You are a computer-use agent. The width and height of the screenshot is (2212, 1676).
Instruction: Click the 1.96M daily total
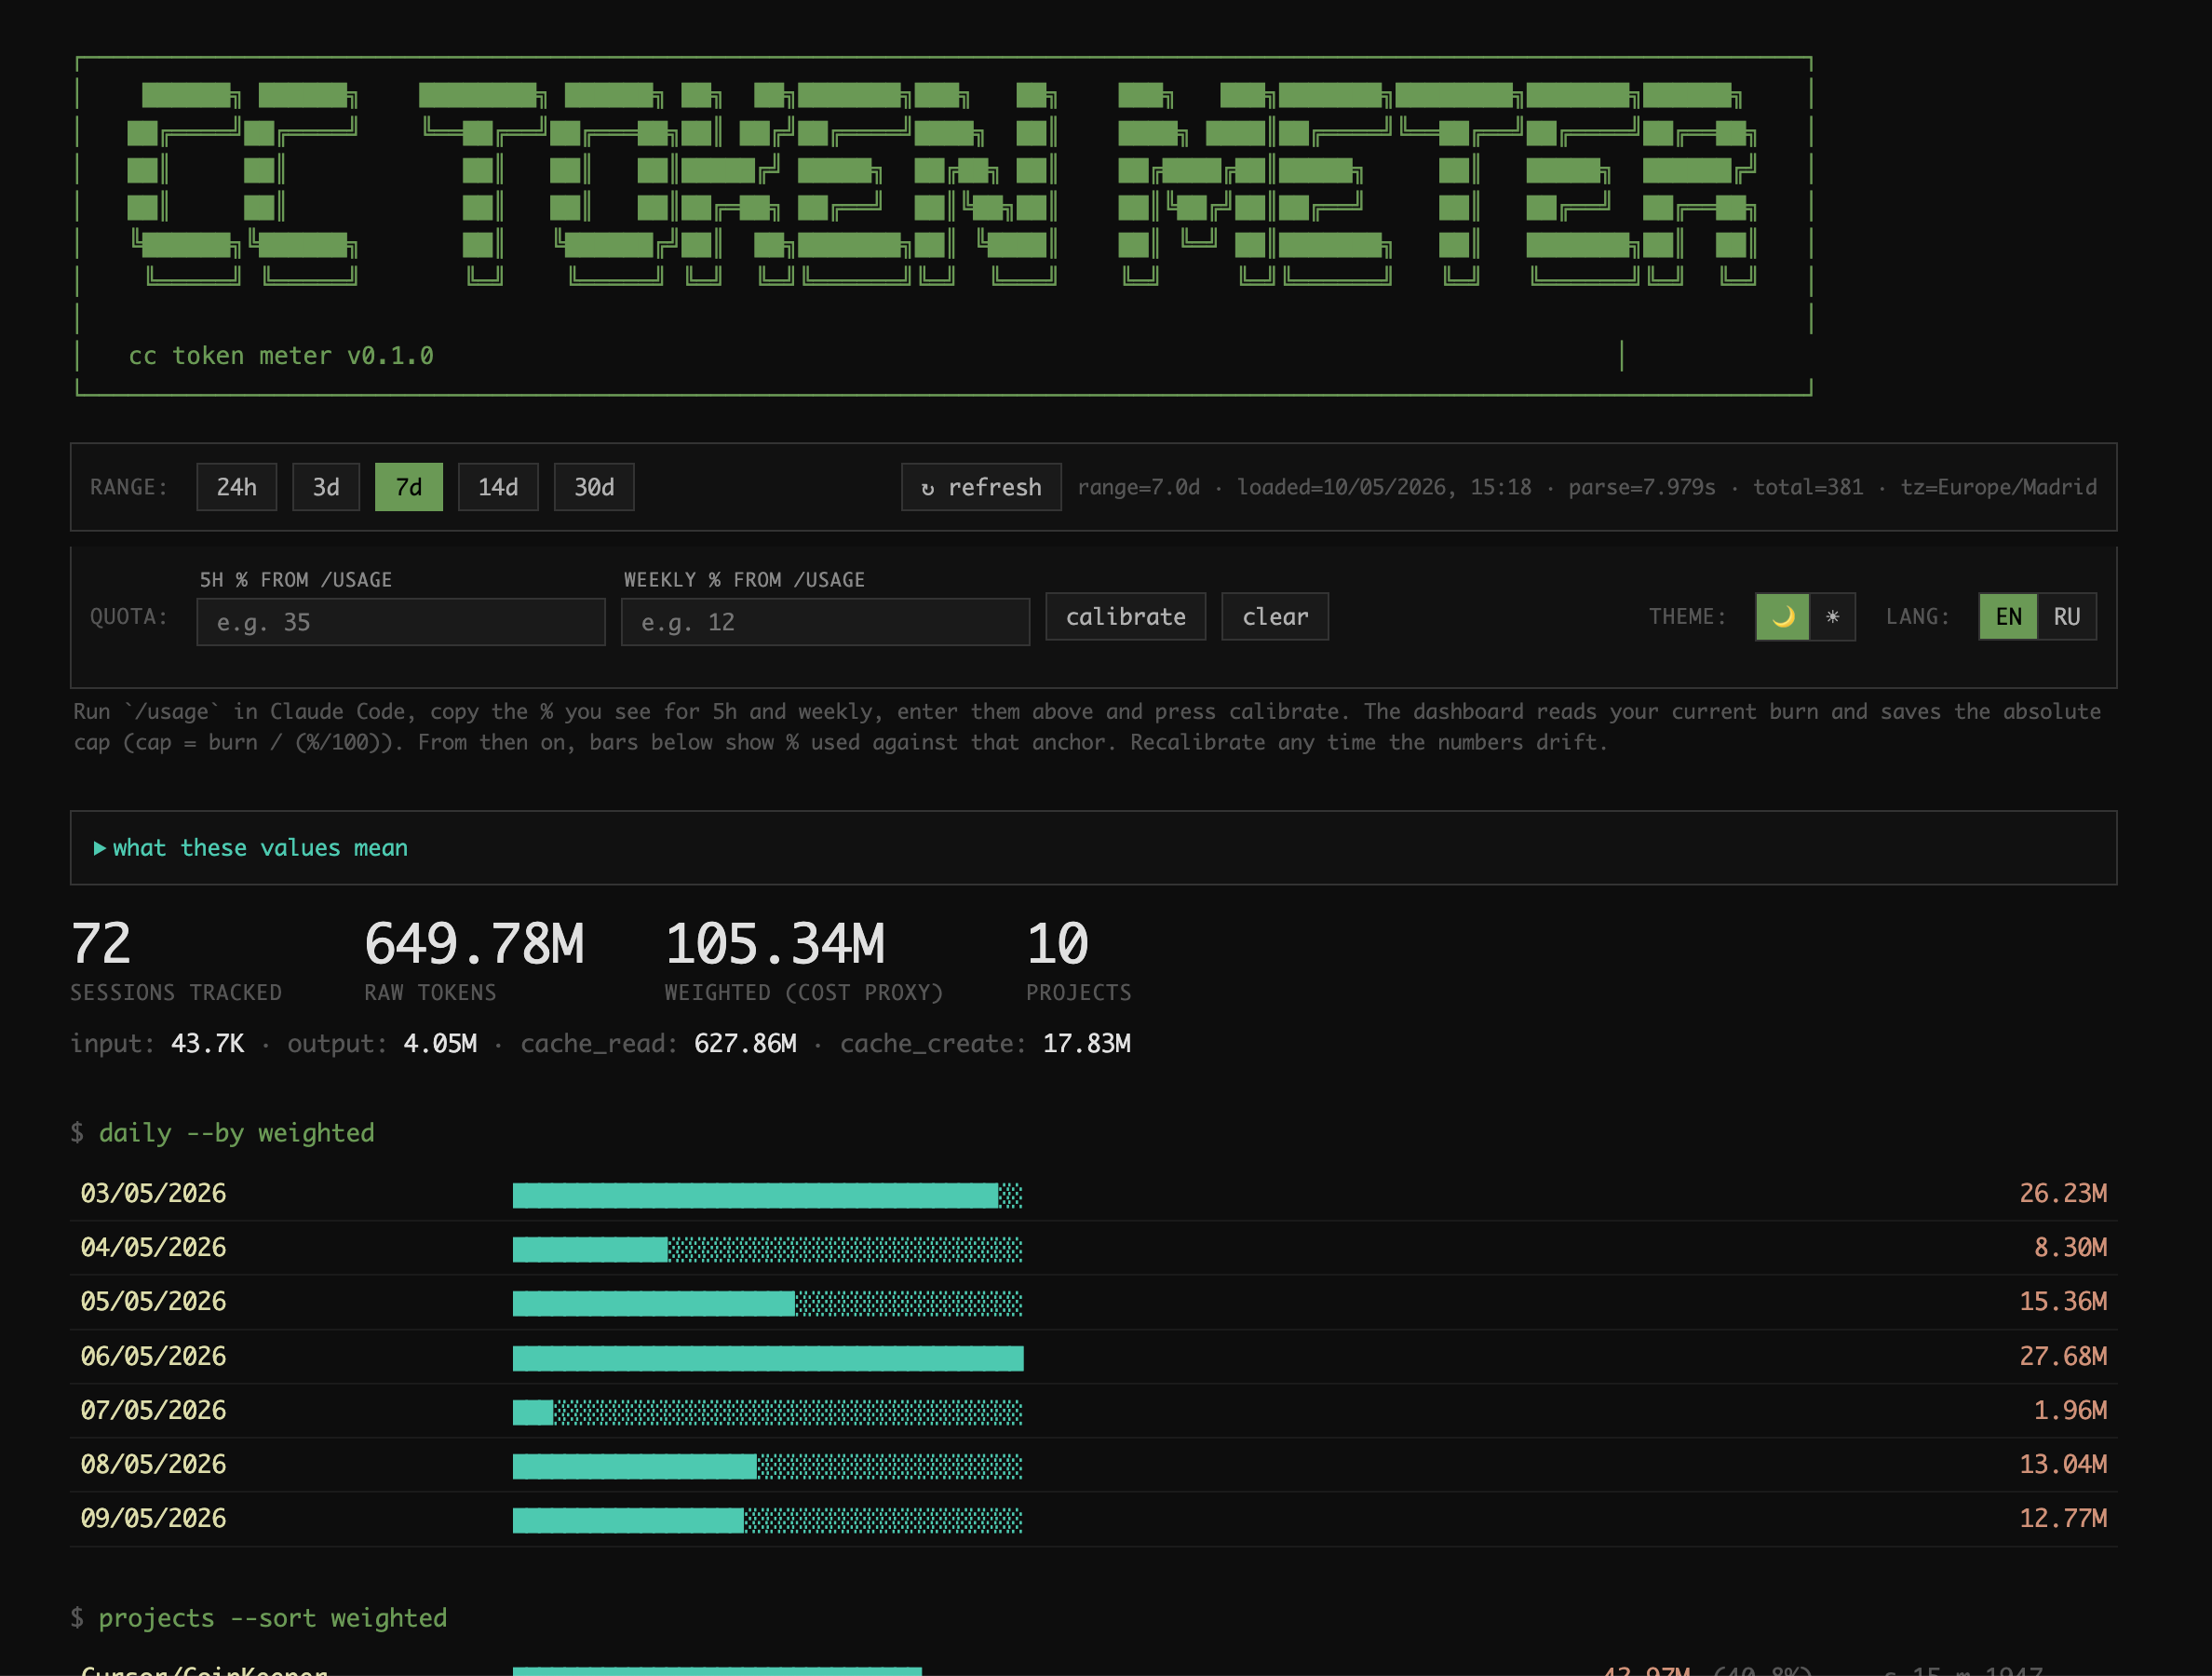point(2070,1410)
